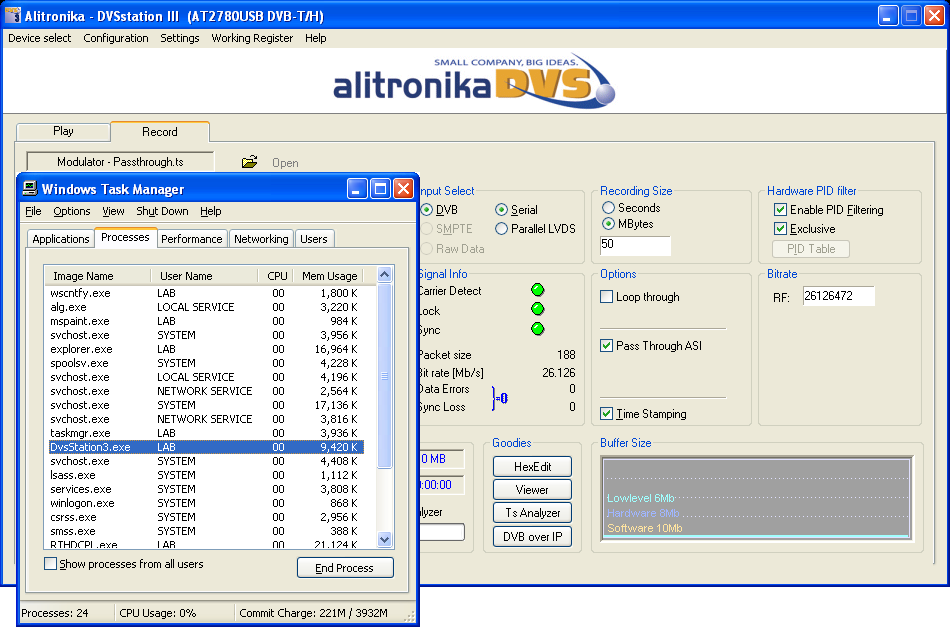Click the Viewer button
The image size is (950, 629).
532,490
